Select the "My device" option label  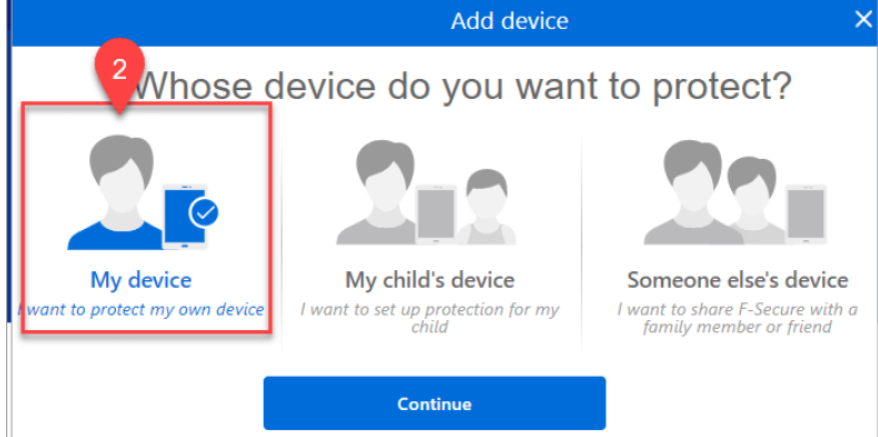[x=141, y=280]
